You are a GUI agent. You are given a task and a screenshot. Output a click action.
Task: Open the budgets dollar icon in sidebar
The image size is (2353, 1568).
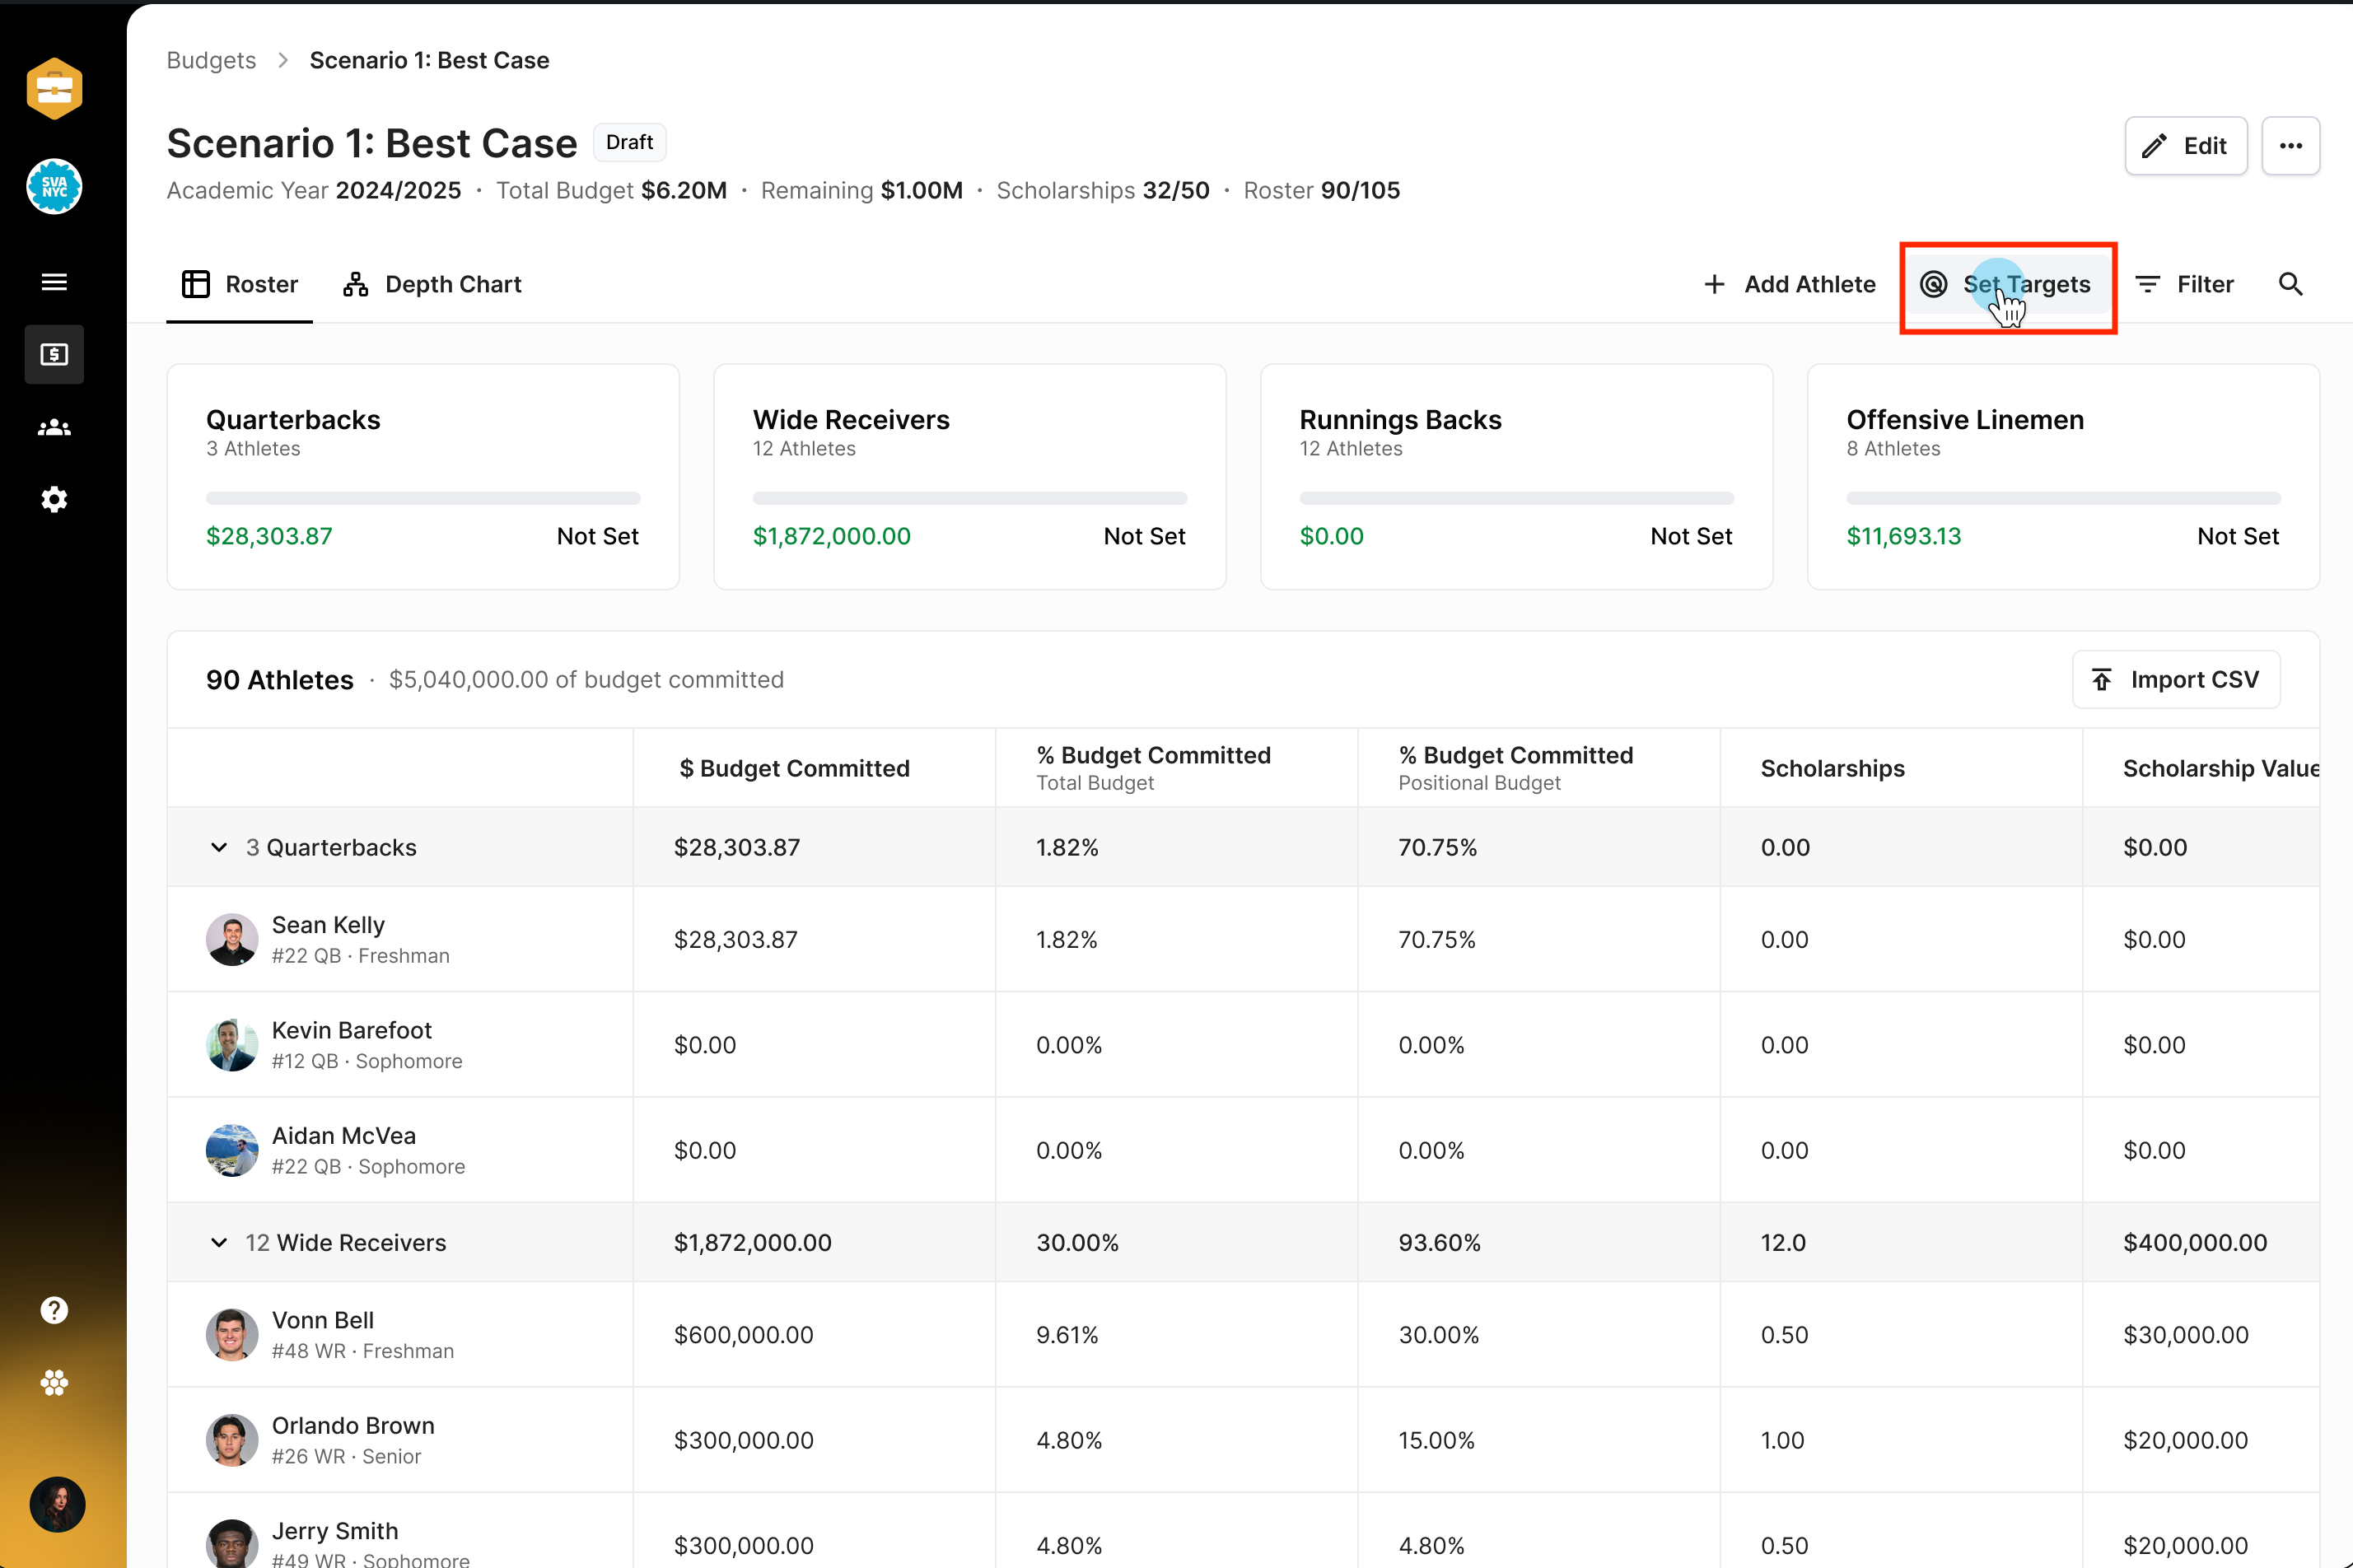click(x=54, y=354)
